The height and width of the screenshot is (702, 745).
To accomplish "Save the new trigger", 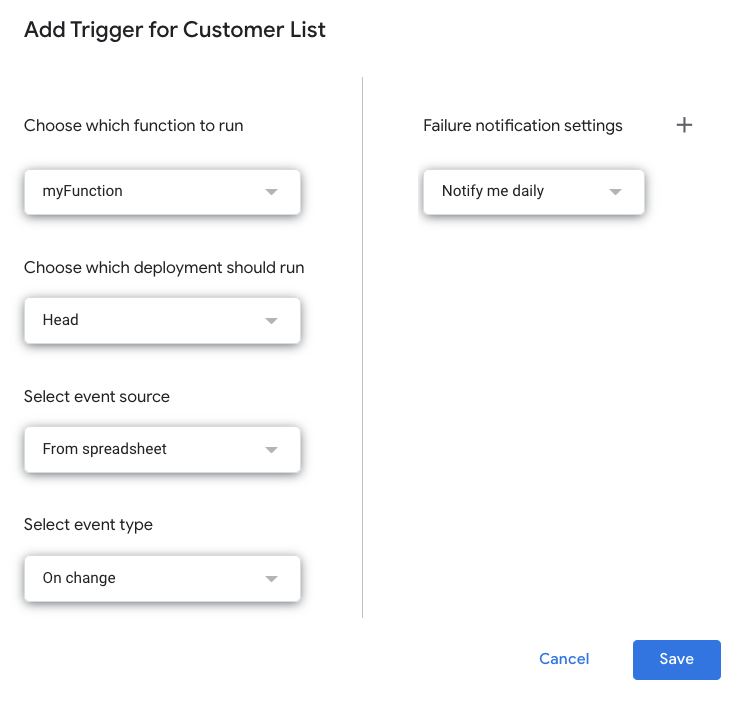I will [x=677, y=659].
